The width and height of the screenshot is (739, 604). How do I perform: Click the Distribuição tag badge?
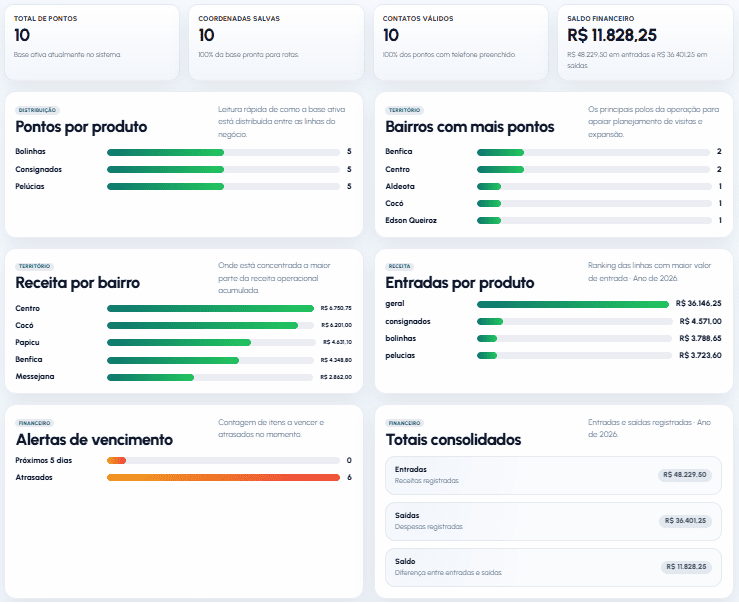click(37, 110)
